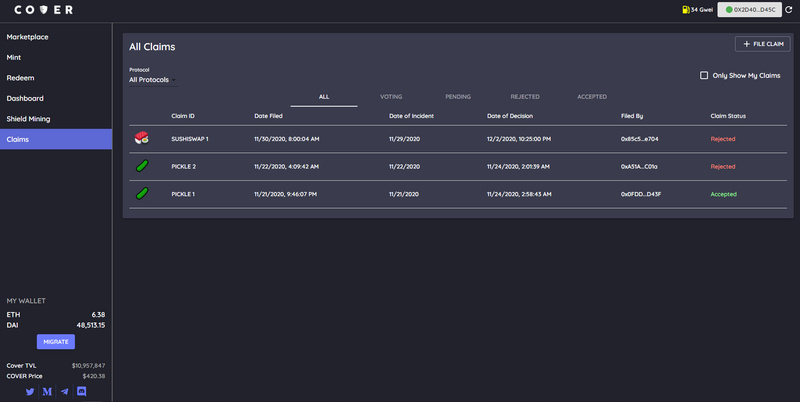The image size is (800, 402).
Task: Open the Discord social link icon
Action: [x=82, y=391]
